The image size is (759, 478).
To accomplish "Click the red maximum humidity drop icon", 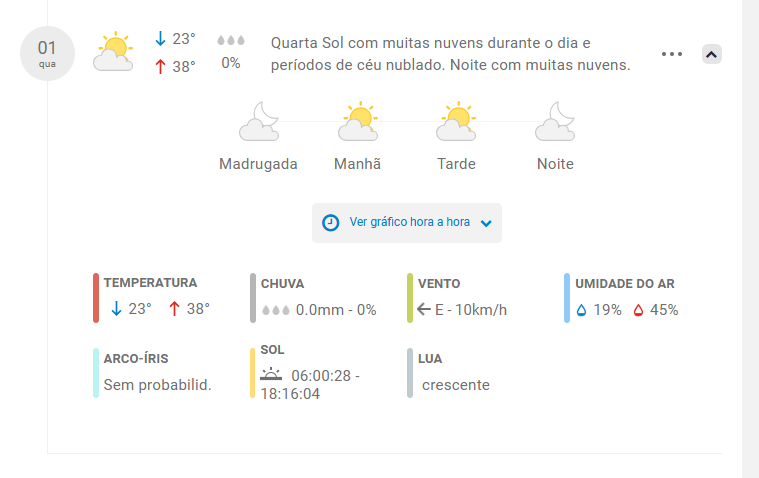I will tap(638, 310).
